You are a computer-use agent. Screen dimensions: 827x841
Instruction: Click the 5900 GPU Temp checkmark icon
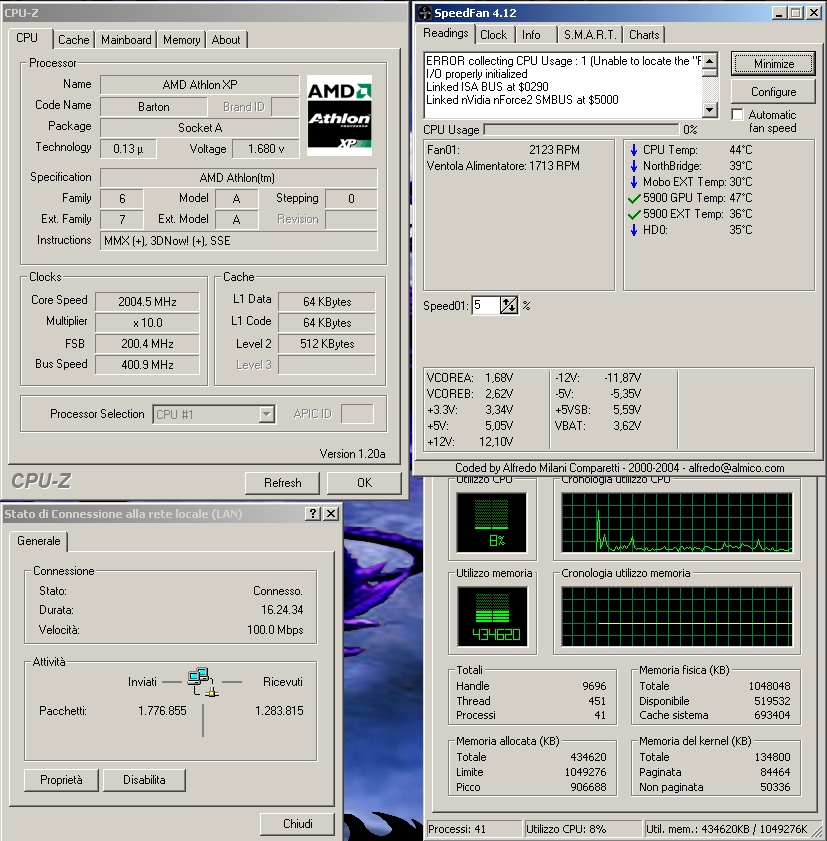(634, 198)
